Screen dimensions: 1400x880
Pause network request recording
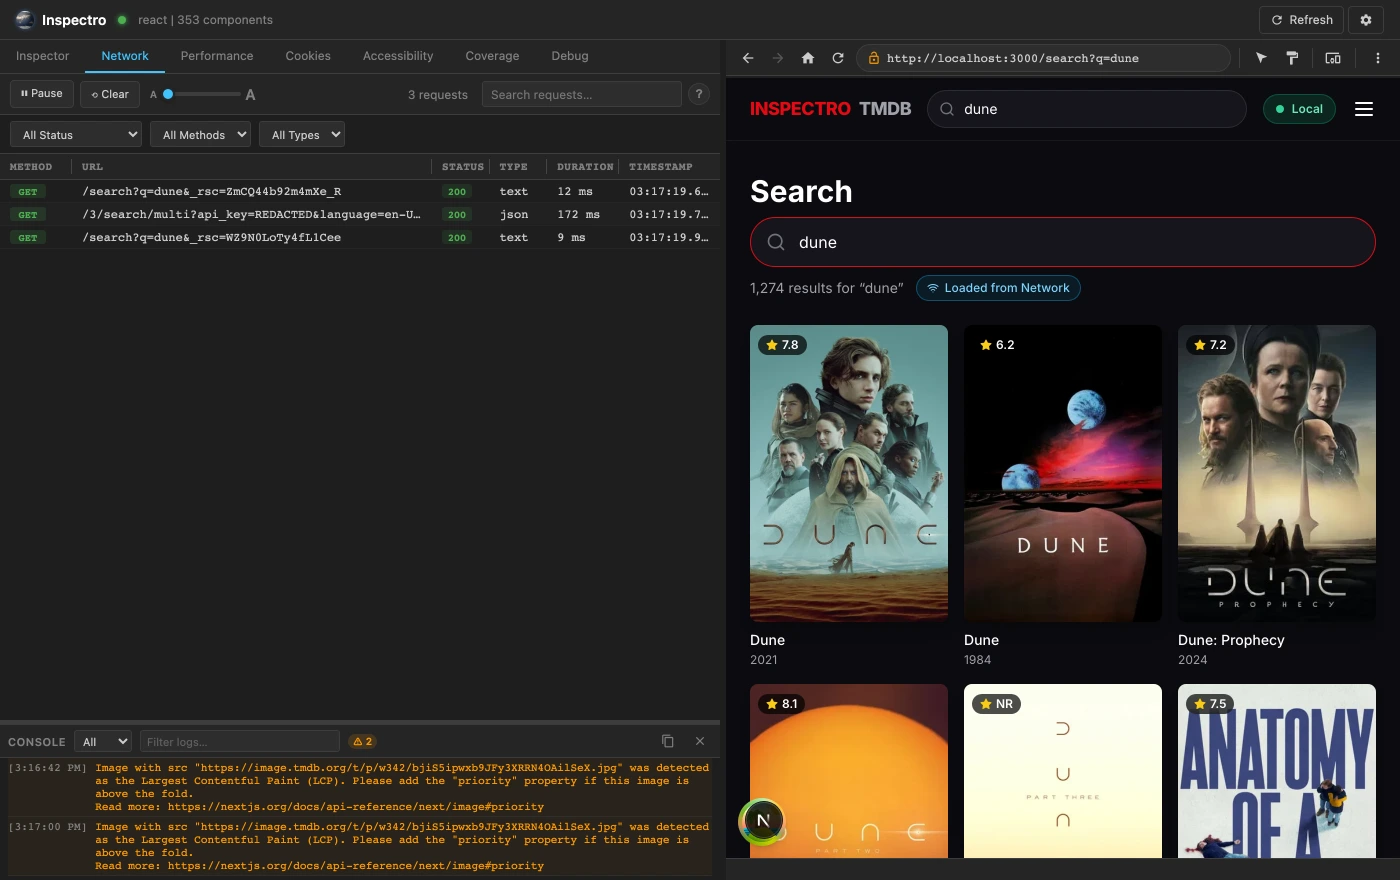tap(41, 94)
